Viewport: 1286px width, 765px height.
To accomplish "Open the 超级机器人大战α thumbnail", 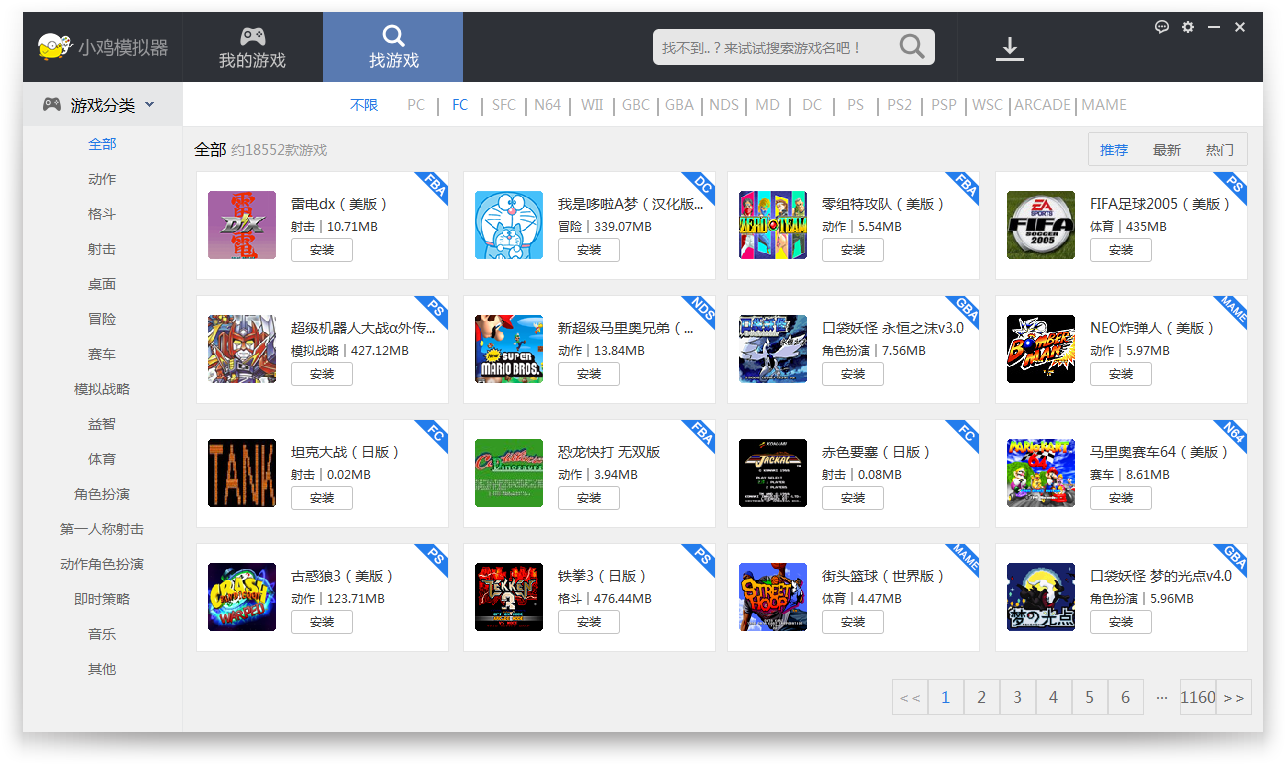I will point(242,349).
